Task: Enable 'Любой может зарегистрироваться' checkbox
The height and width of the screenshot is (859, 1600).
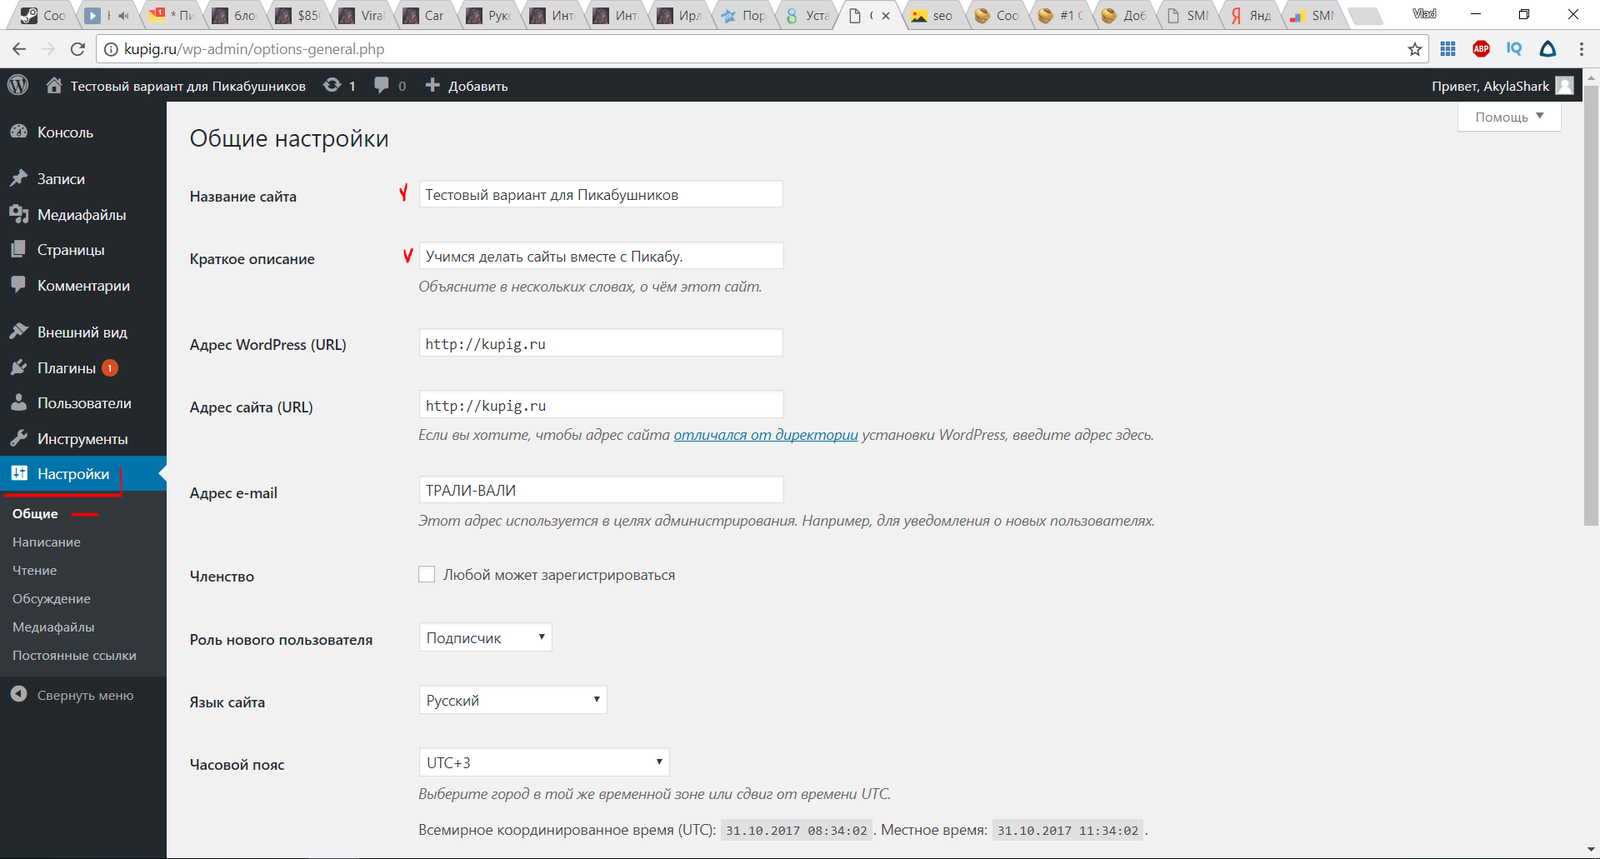Action: point(427,574)
